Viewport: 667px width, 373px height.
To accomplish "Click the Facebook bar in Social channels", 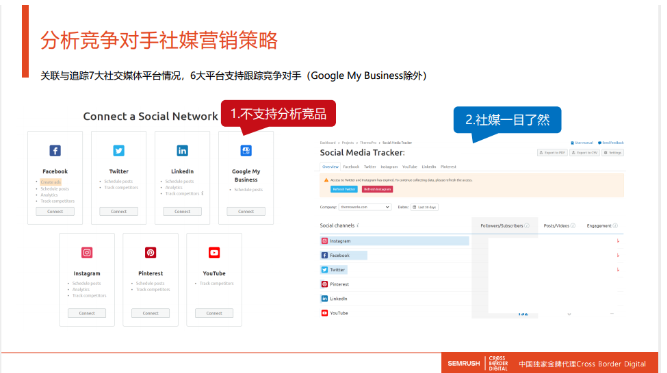I will tap(343, 255).
